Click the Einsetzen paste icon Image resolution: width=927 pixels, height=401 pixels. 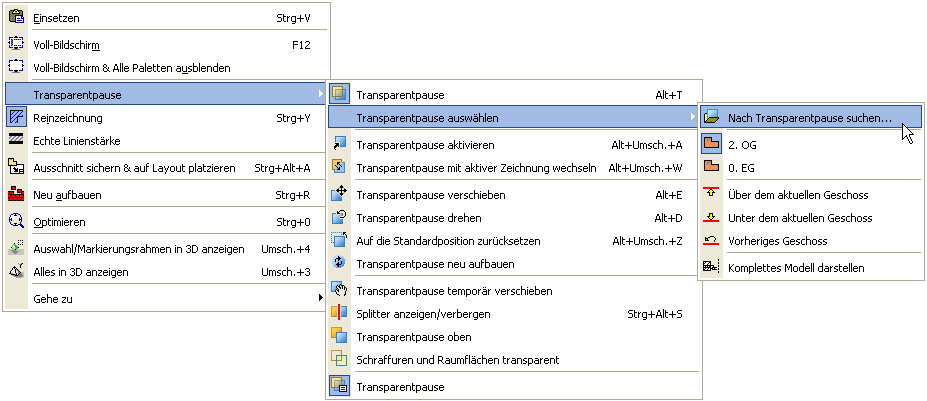[16, 18]
